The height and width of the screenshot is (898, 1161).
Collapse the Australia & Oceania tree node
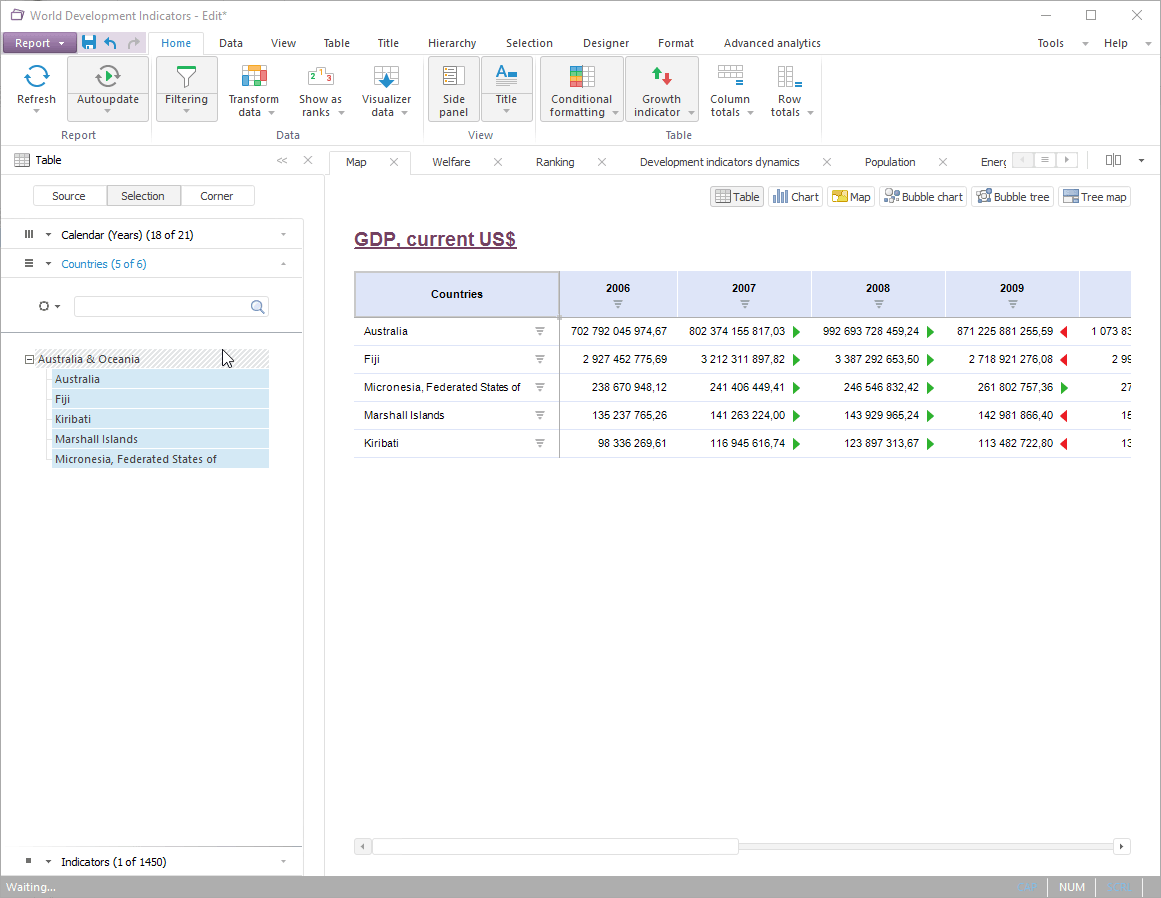[x=29, y=359]
